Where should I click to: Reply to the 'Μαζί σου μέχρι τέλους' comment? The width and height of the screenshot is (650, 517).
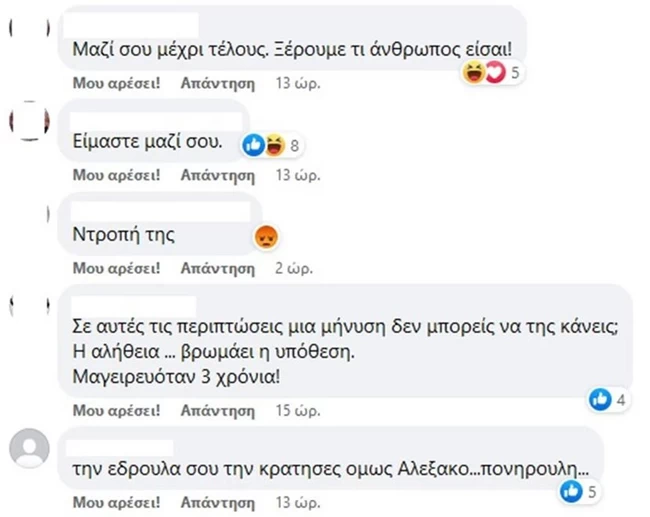tap(218, 85)
